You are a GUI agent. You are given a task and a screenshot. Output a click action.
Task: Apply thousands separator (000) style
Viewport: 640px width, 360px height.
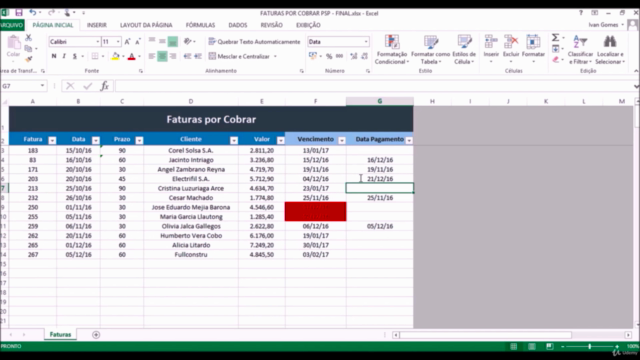point(339,56)
